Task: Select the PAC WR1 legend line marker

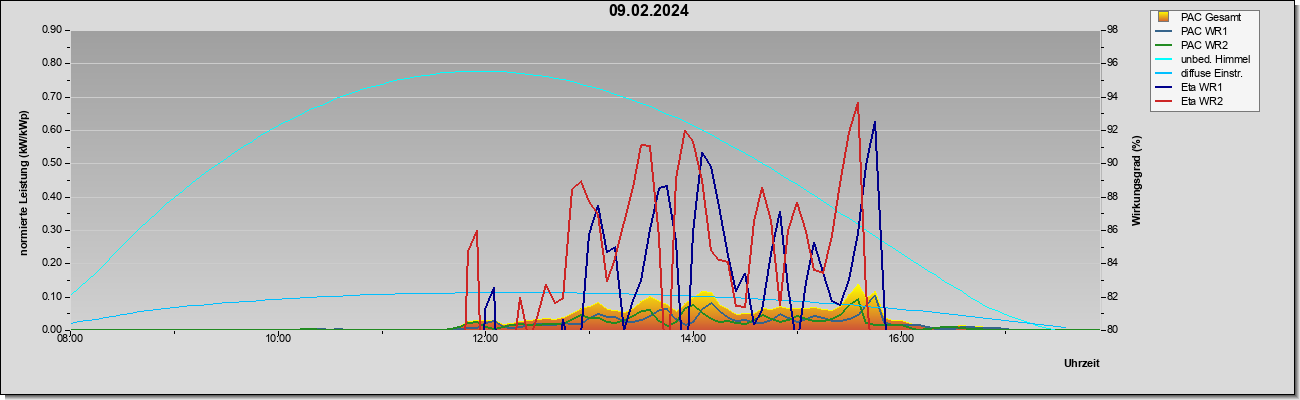Action: coord(1164,31)
